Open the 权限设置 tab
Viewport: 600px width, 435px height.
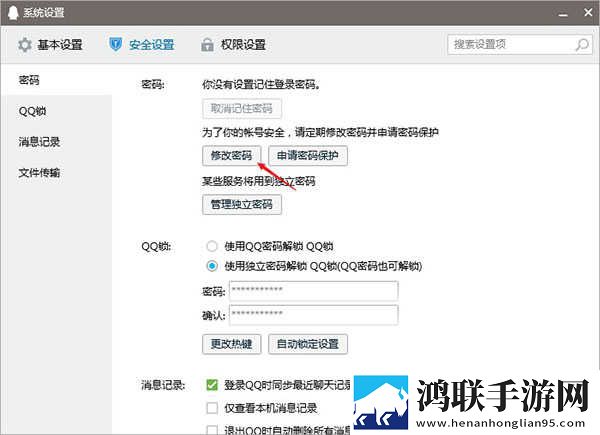[x=233, y=45]
